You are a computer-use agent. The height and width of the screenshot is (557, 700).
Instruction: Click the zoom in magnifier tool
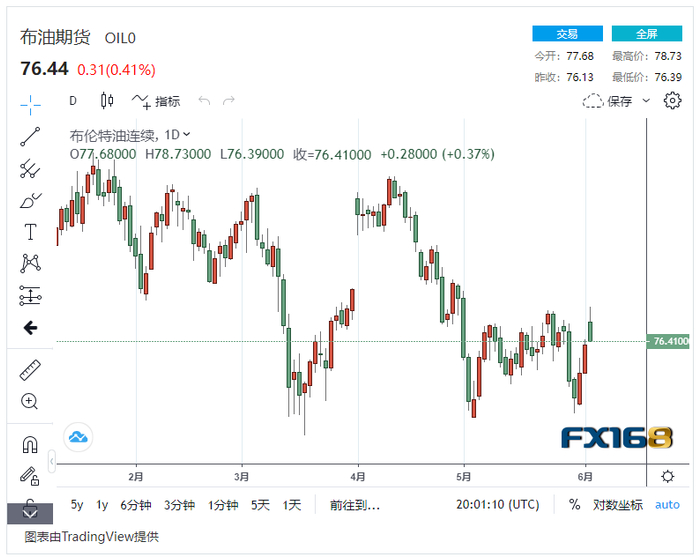tap(30, 402)
